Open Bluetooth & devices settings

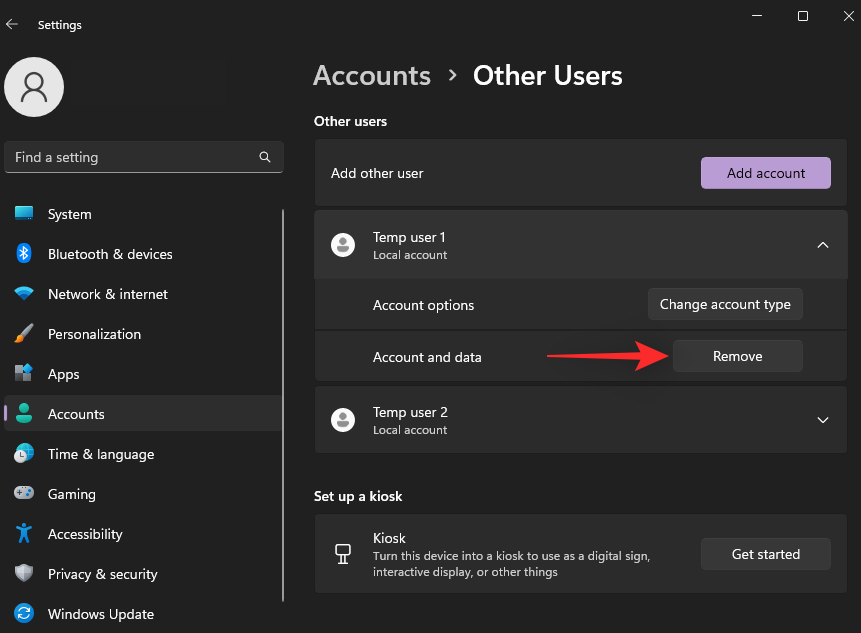pyautogui.click(x=143, y=254)
